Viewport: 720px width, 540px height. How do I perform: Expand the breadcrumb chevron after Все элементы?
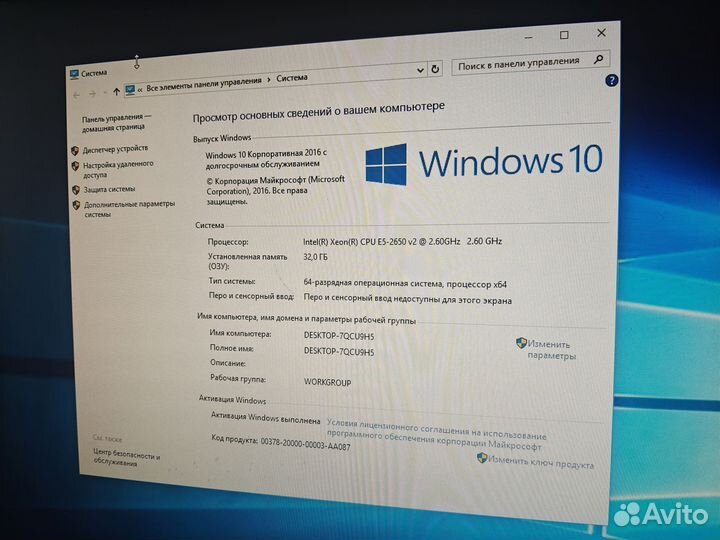coord(269,80)
